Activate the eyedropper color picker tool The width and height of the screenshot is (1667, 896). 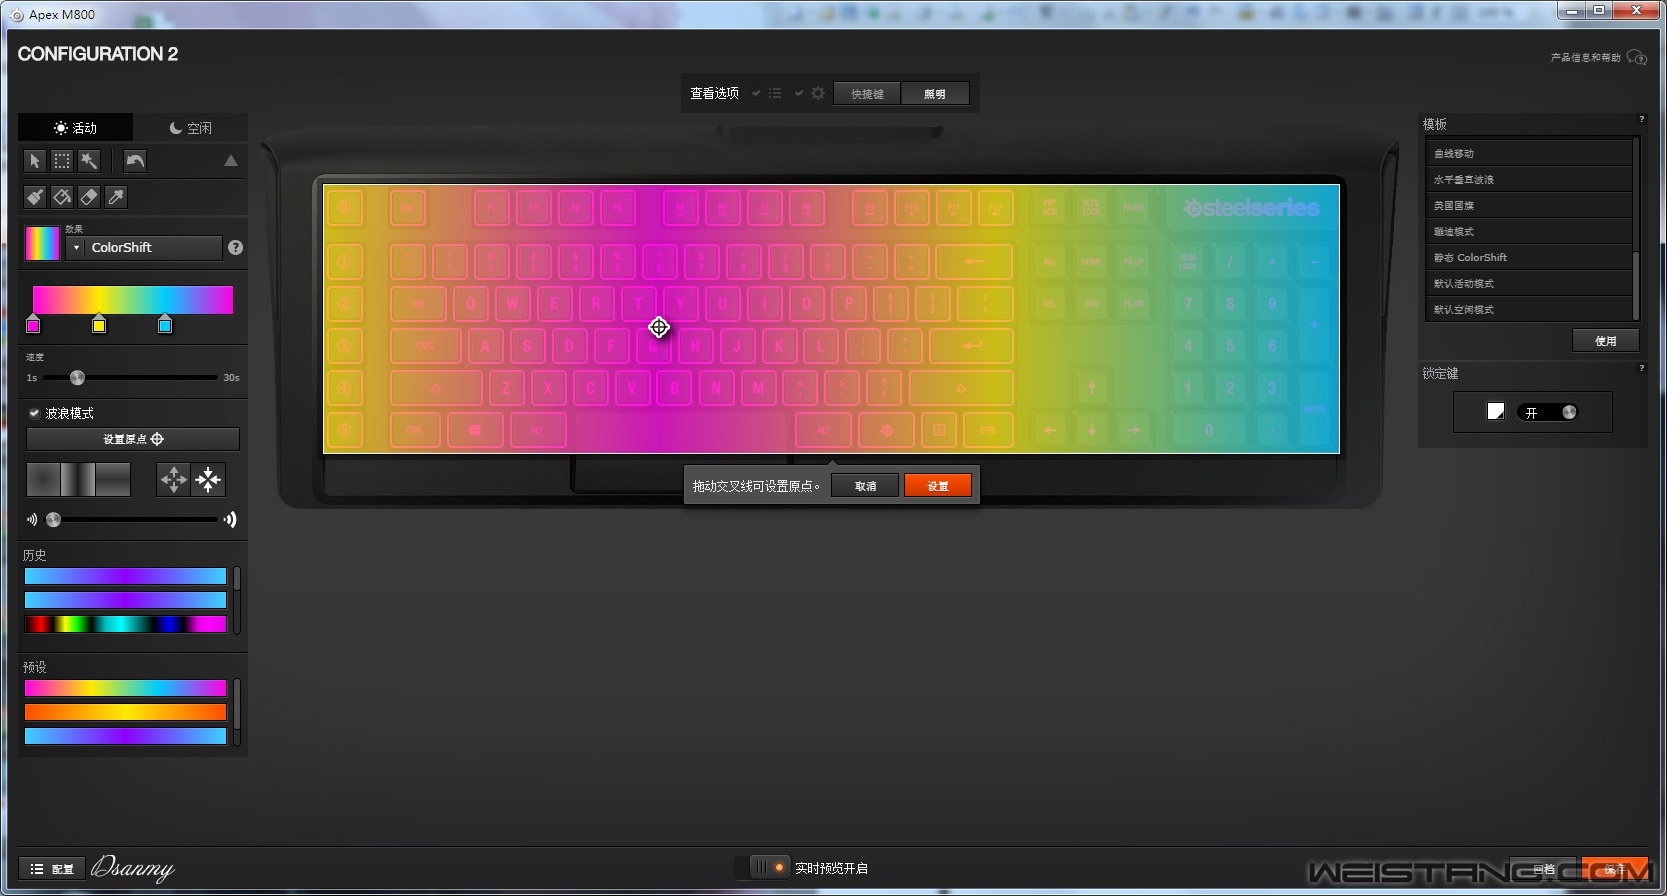tap(116, 197)
